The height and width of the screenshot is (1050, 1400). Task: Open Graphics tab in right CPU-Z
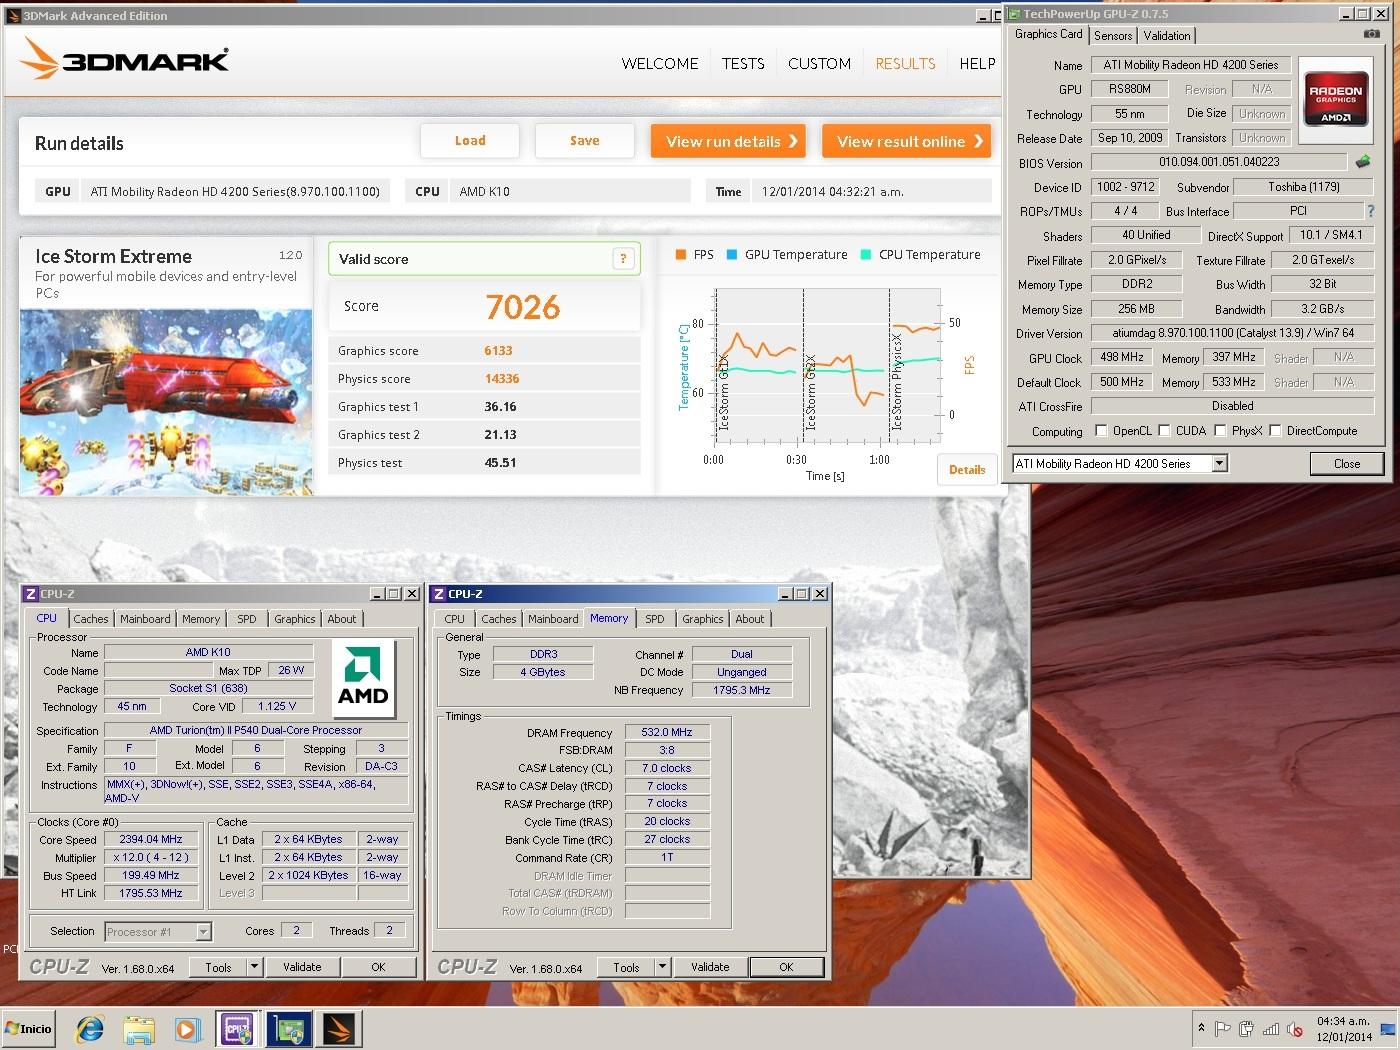pyautogui.click(x=703, y=619)
